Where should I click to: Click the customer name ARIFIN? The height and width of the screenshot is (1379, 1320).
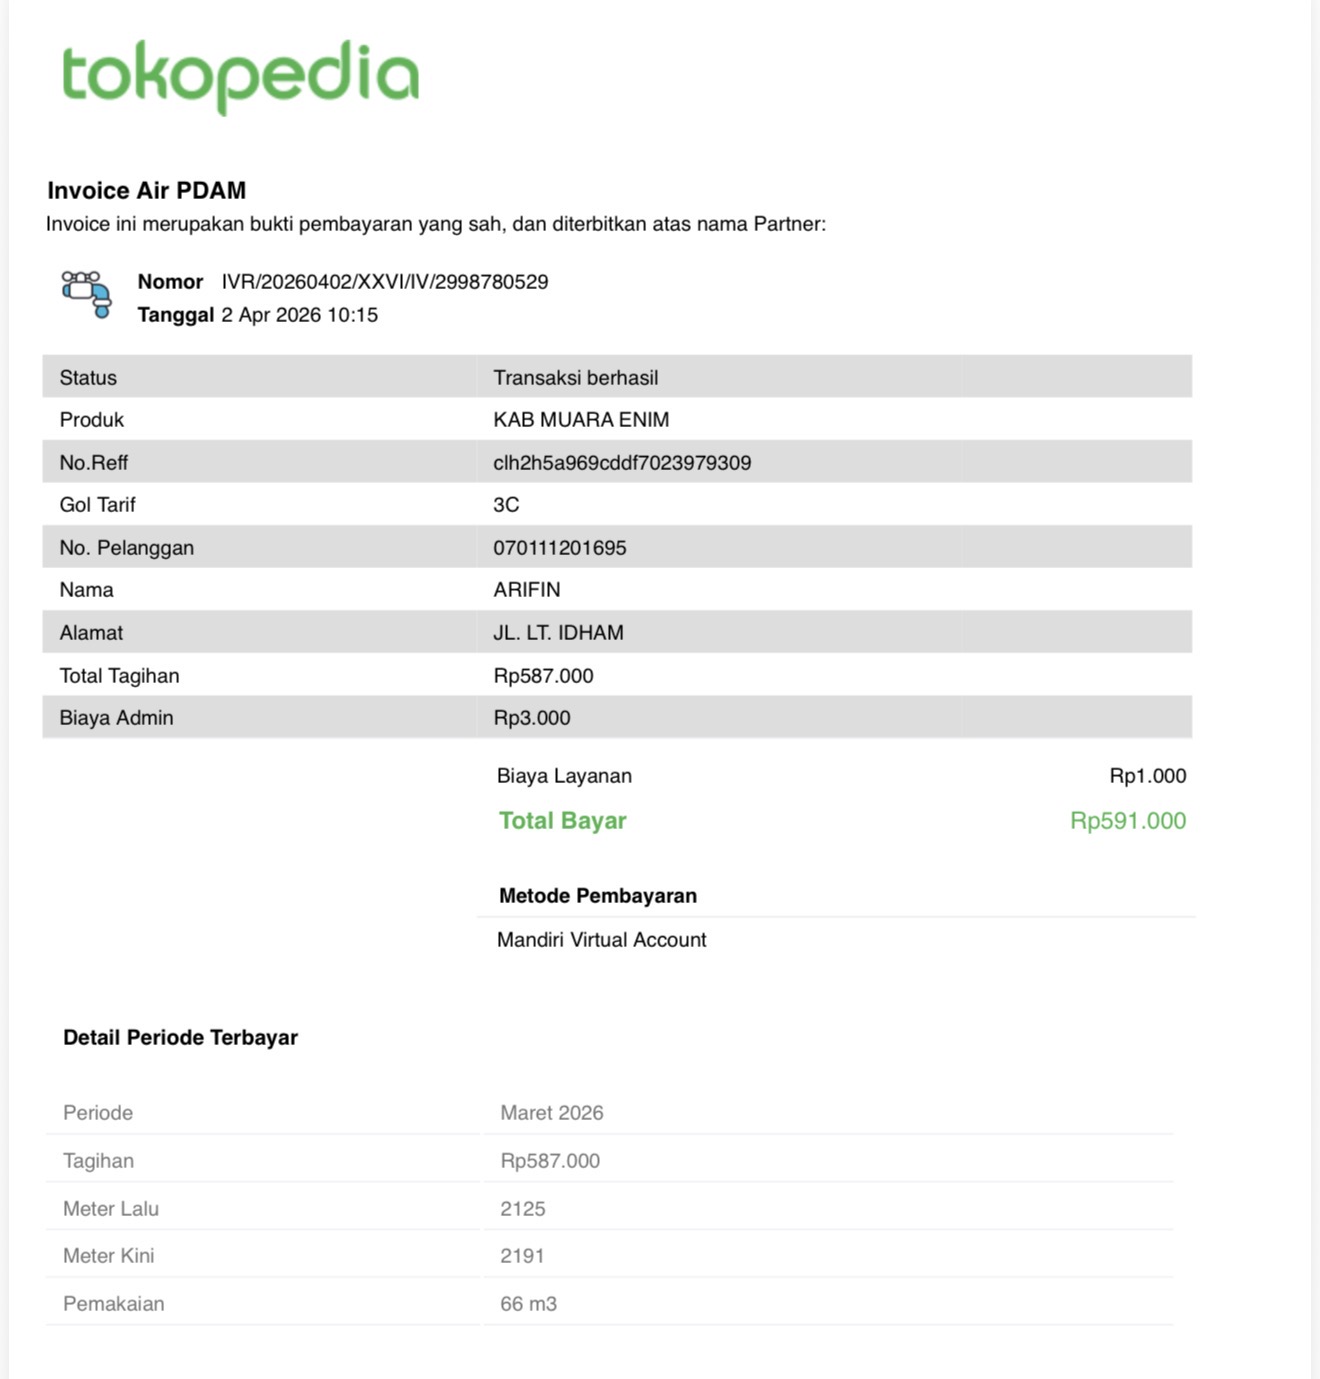527,590
